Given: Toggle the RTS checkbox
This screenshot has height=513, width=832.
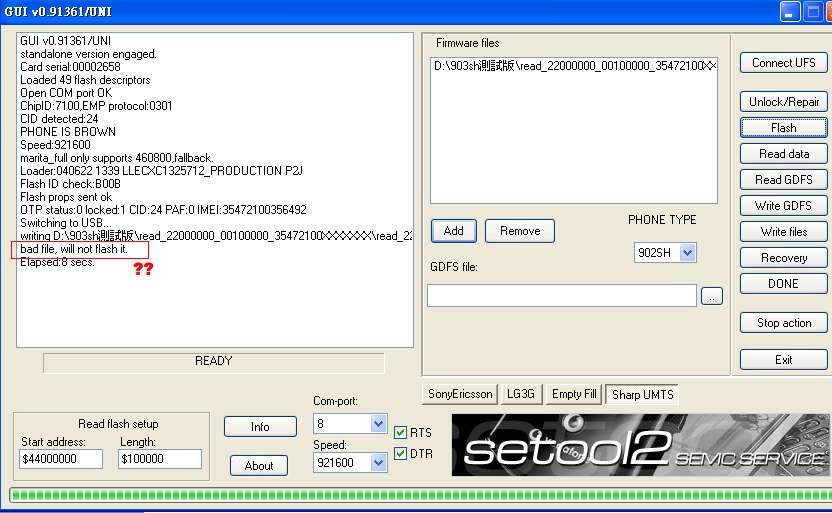Looking at the screenshot, I should point(401,433).
